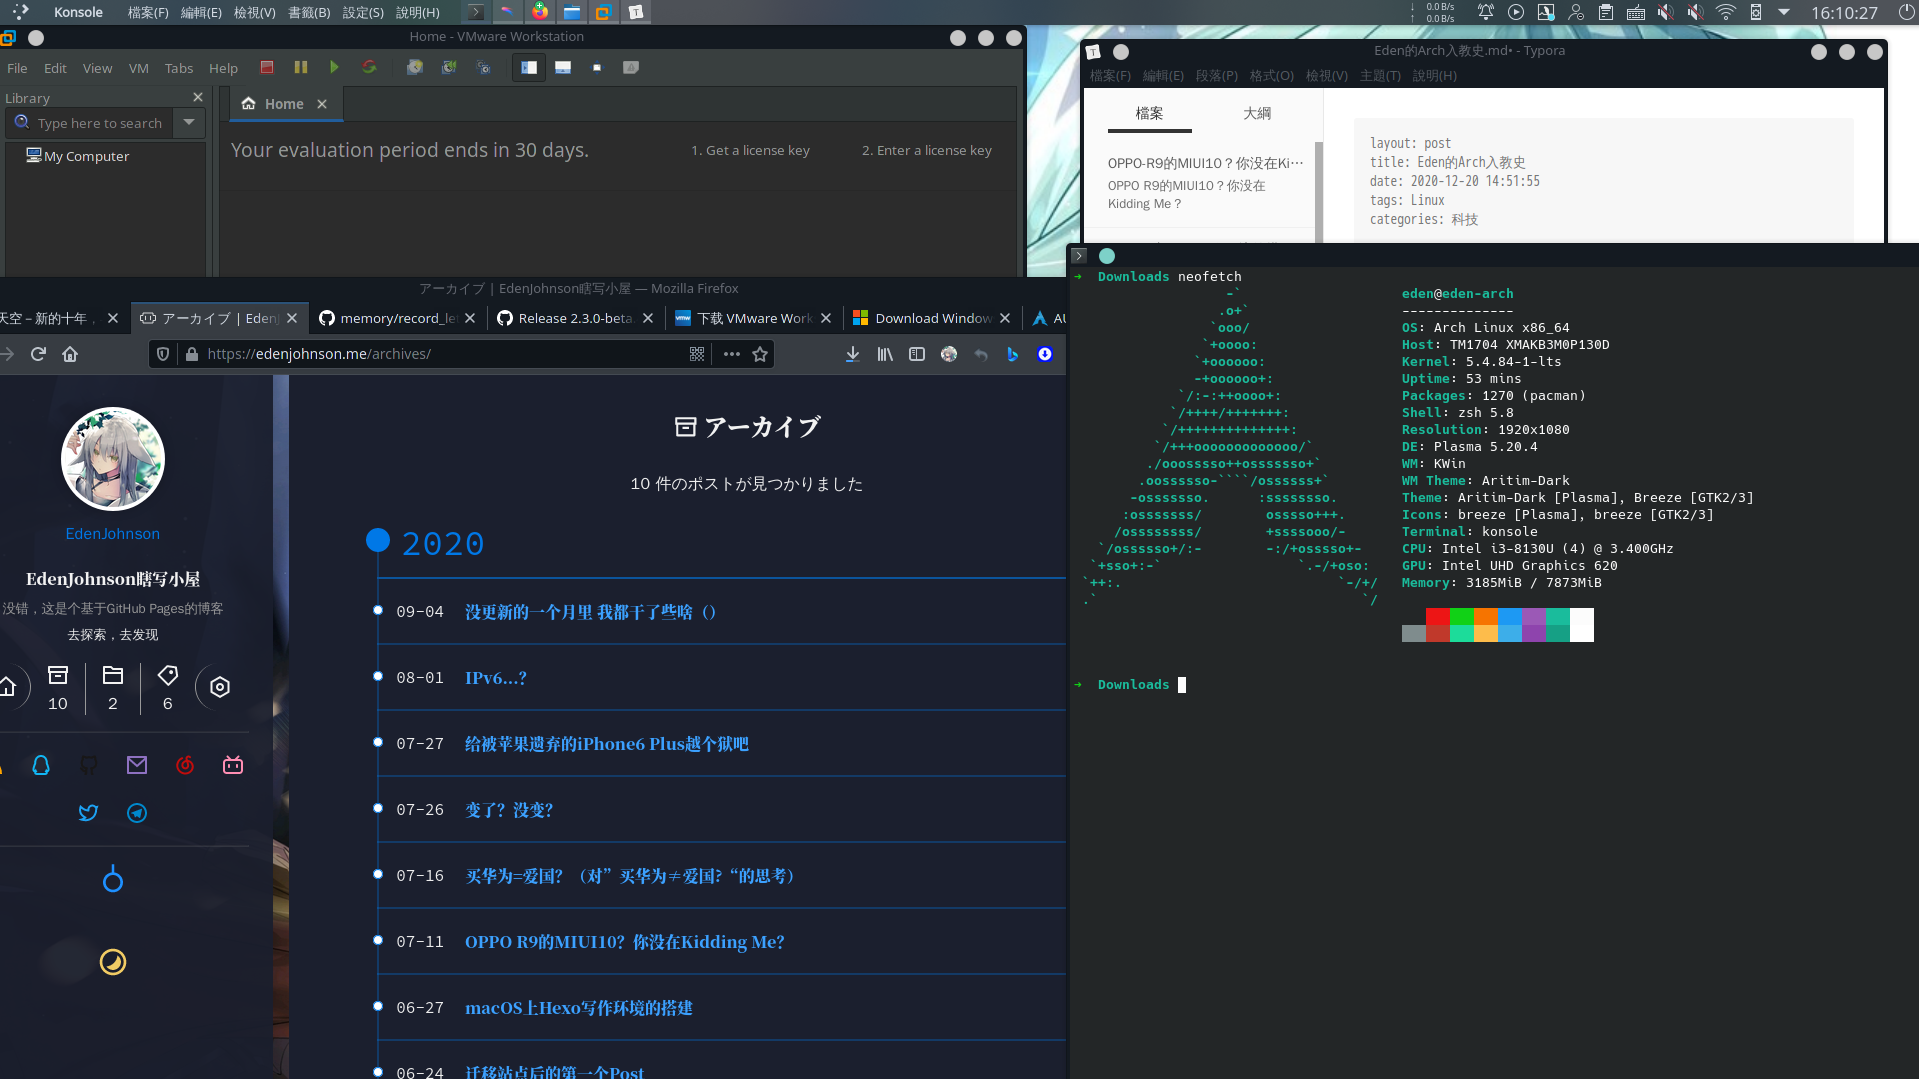The width and height of the screenshot is (1919, 1079).
Task: Click the VMware power on play button
Action: [x=334, y=67]
